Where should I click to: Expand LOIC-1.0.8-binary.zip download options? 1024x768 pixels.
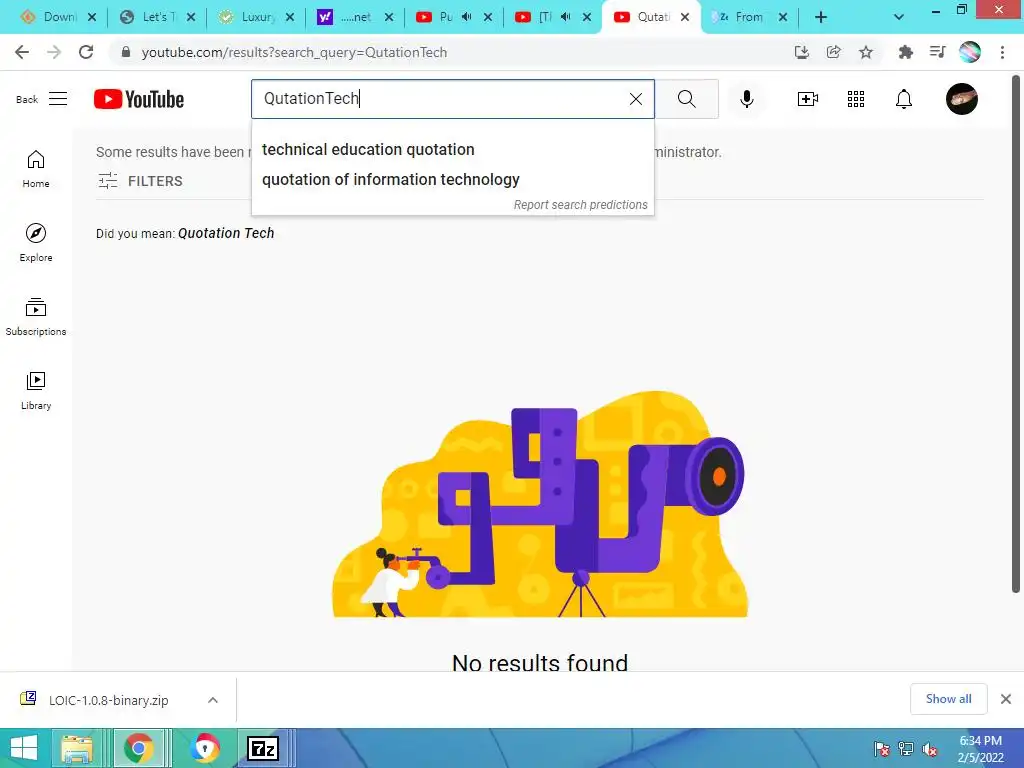213,699
